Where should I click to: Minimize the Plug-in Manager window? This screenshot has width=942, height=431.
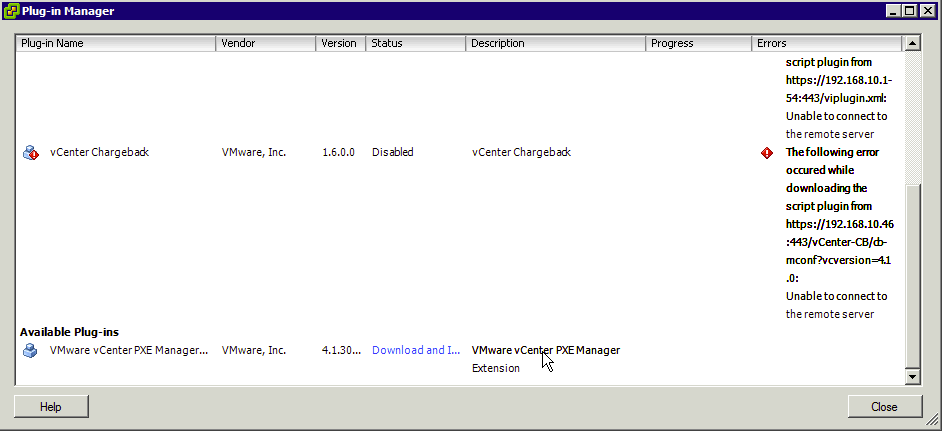[x=895, y=11]
